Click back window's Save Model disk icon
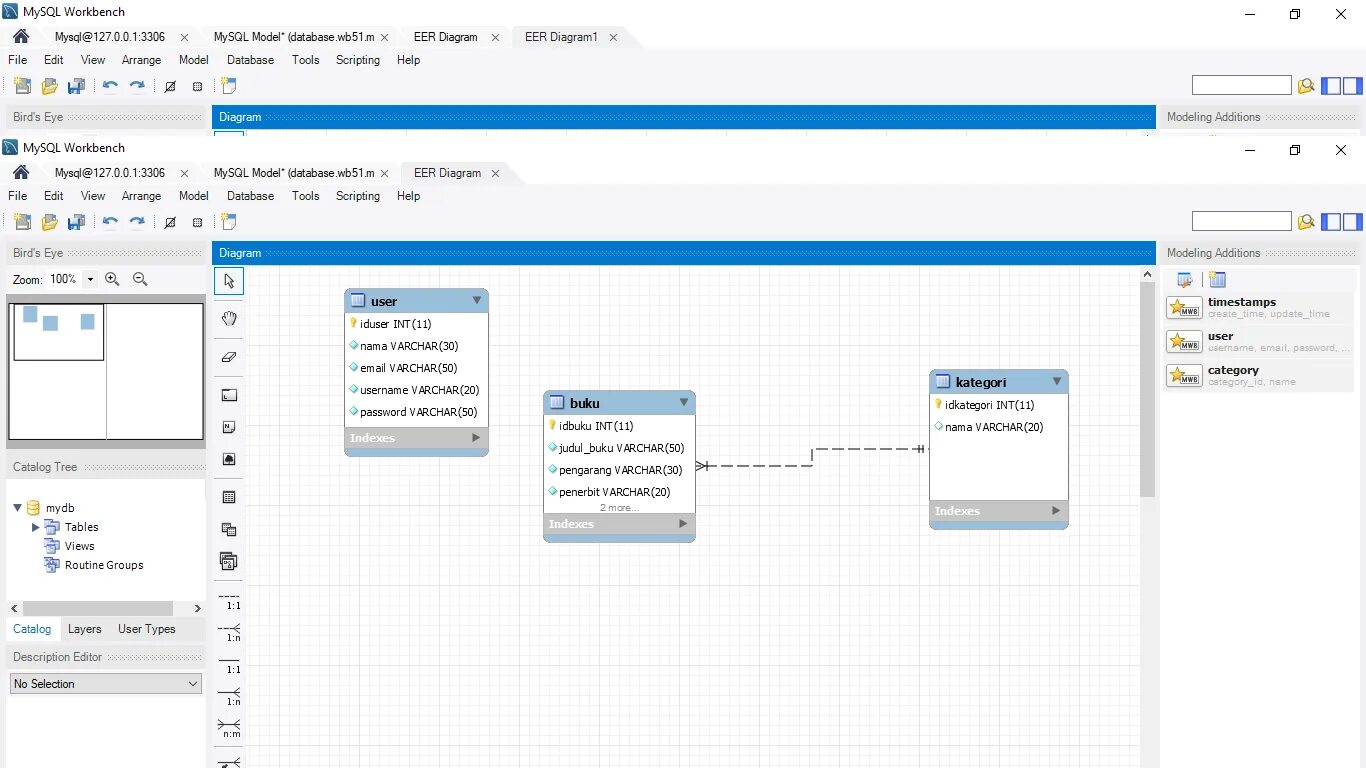The image size is (1366, 768). point(76,86)
